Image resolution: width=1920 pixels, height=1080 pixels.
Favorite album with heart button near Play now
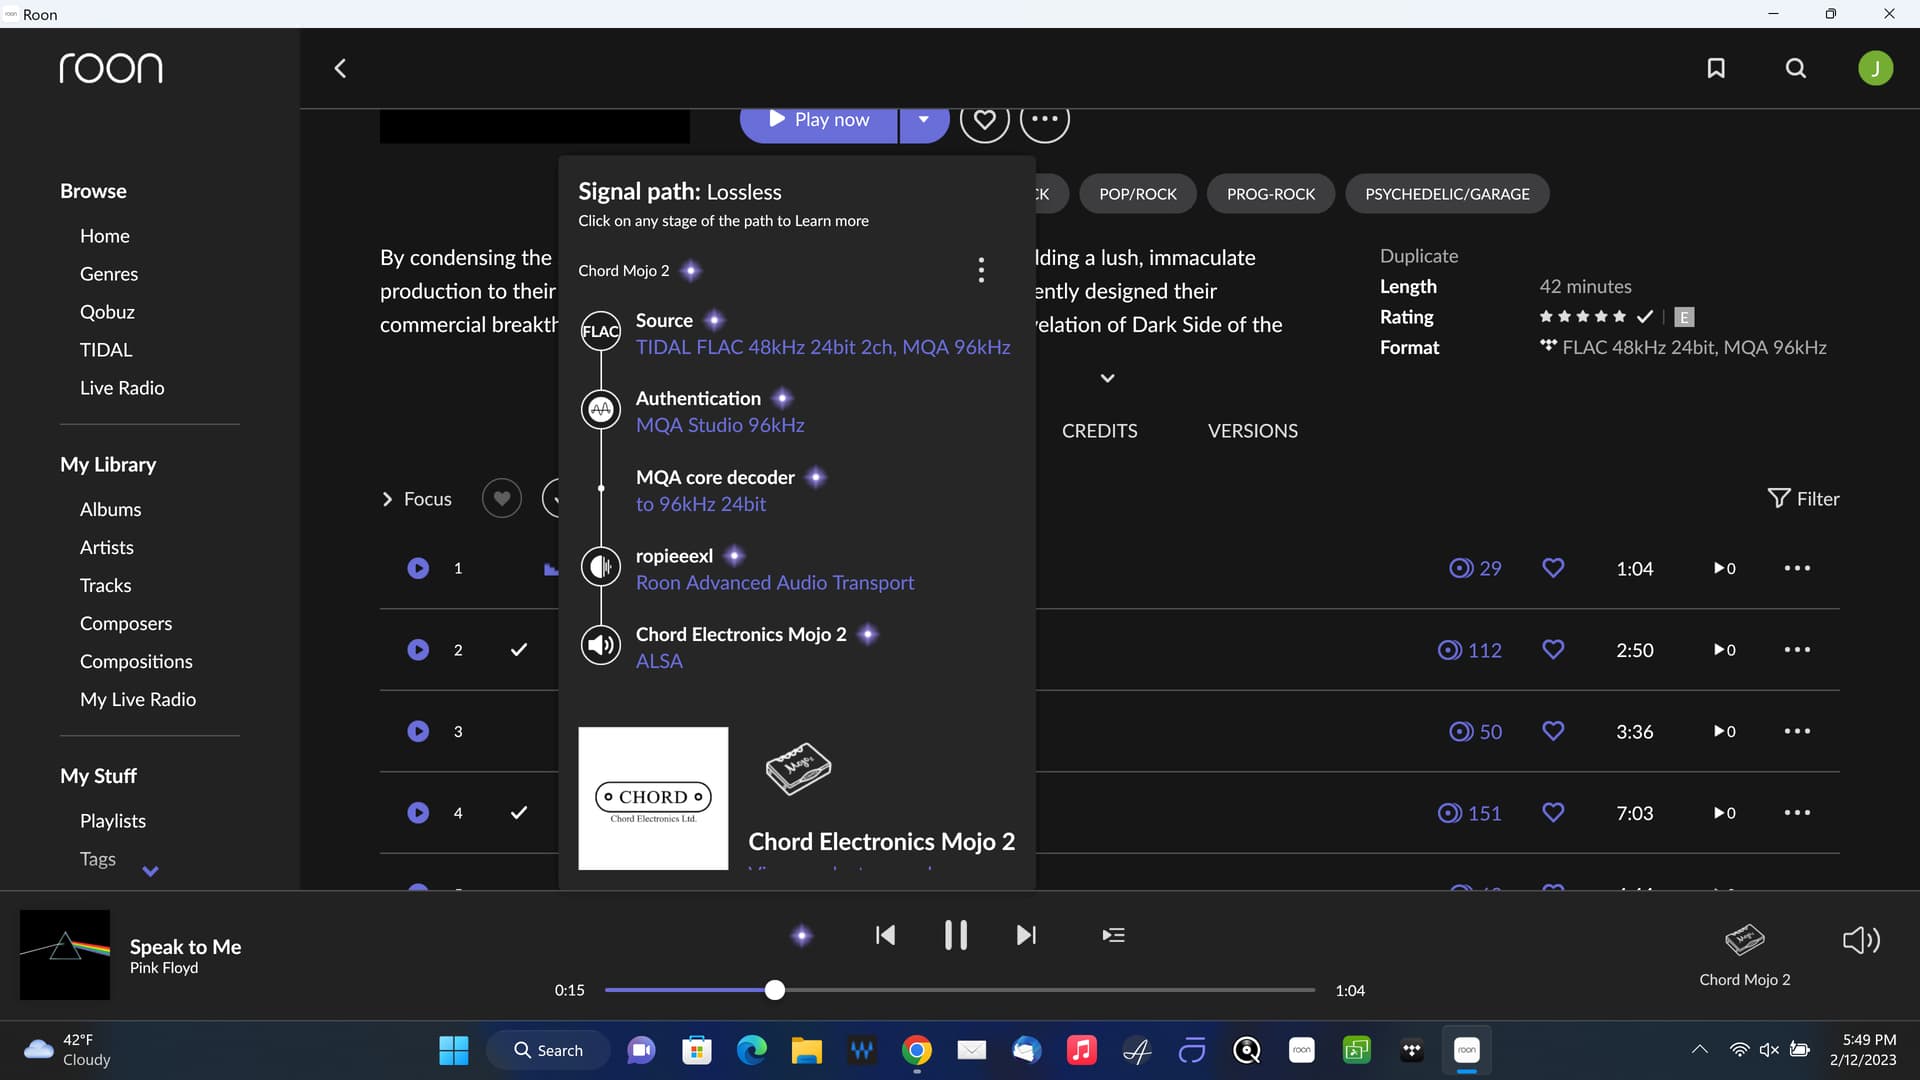point(984,120)
